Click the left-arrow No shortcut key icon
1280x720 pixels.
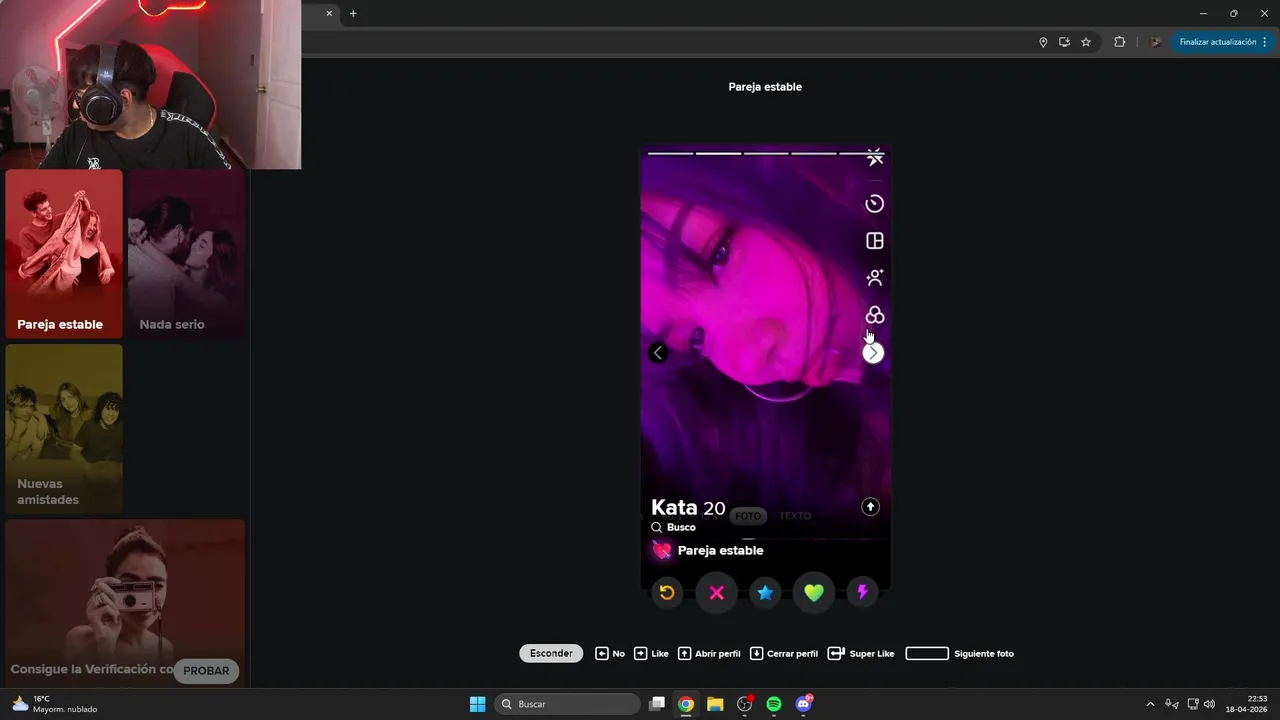point(602,653)
